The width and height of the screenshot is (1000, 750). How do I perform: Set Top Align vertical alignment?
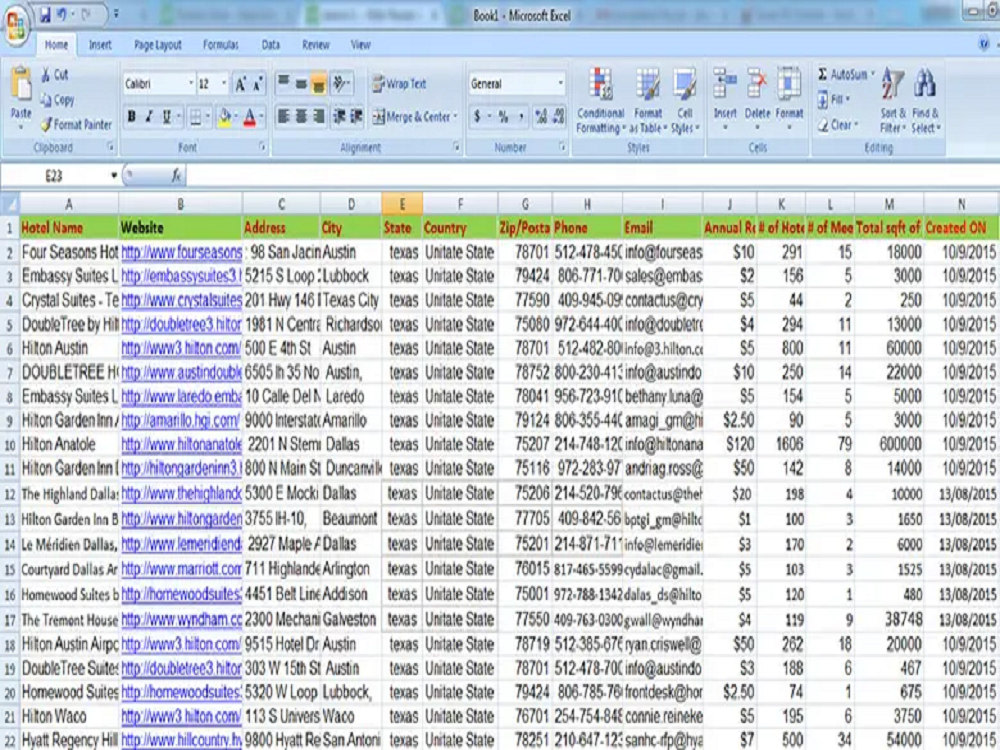[284, 83]
